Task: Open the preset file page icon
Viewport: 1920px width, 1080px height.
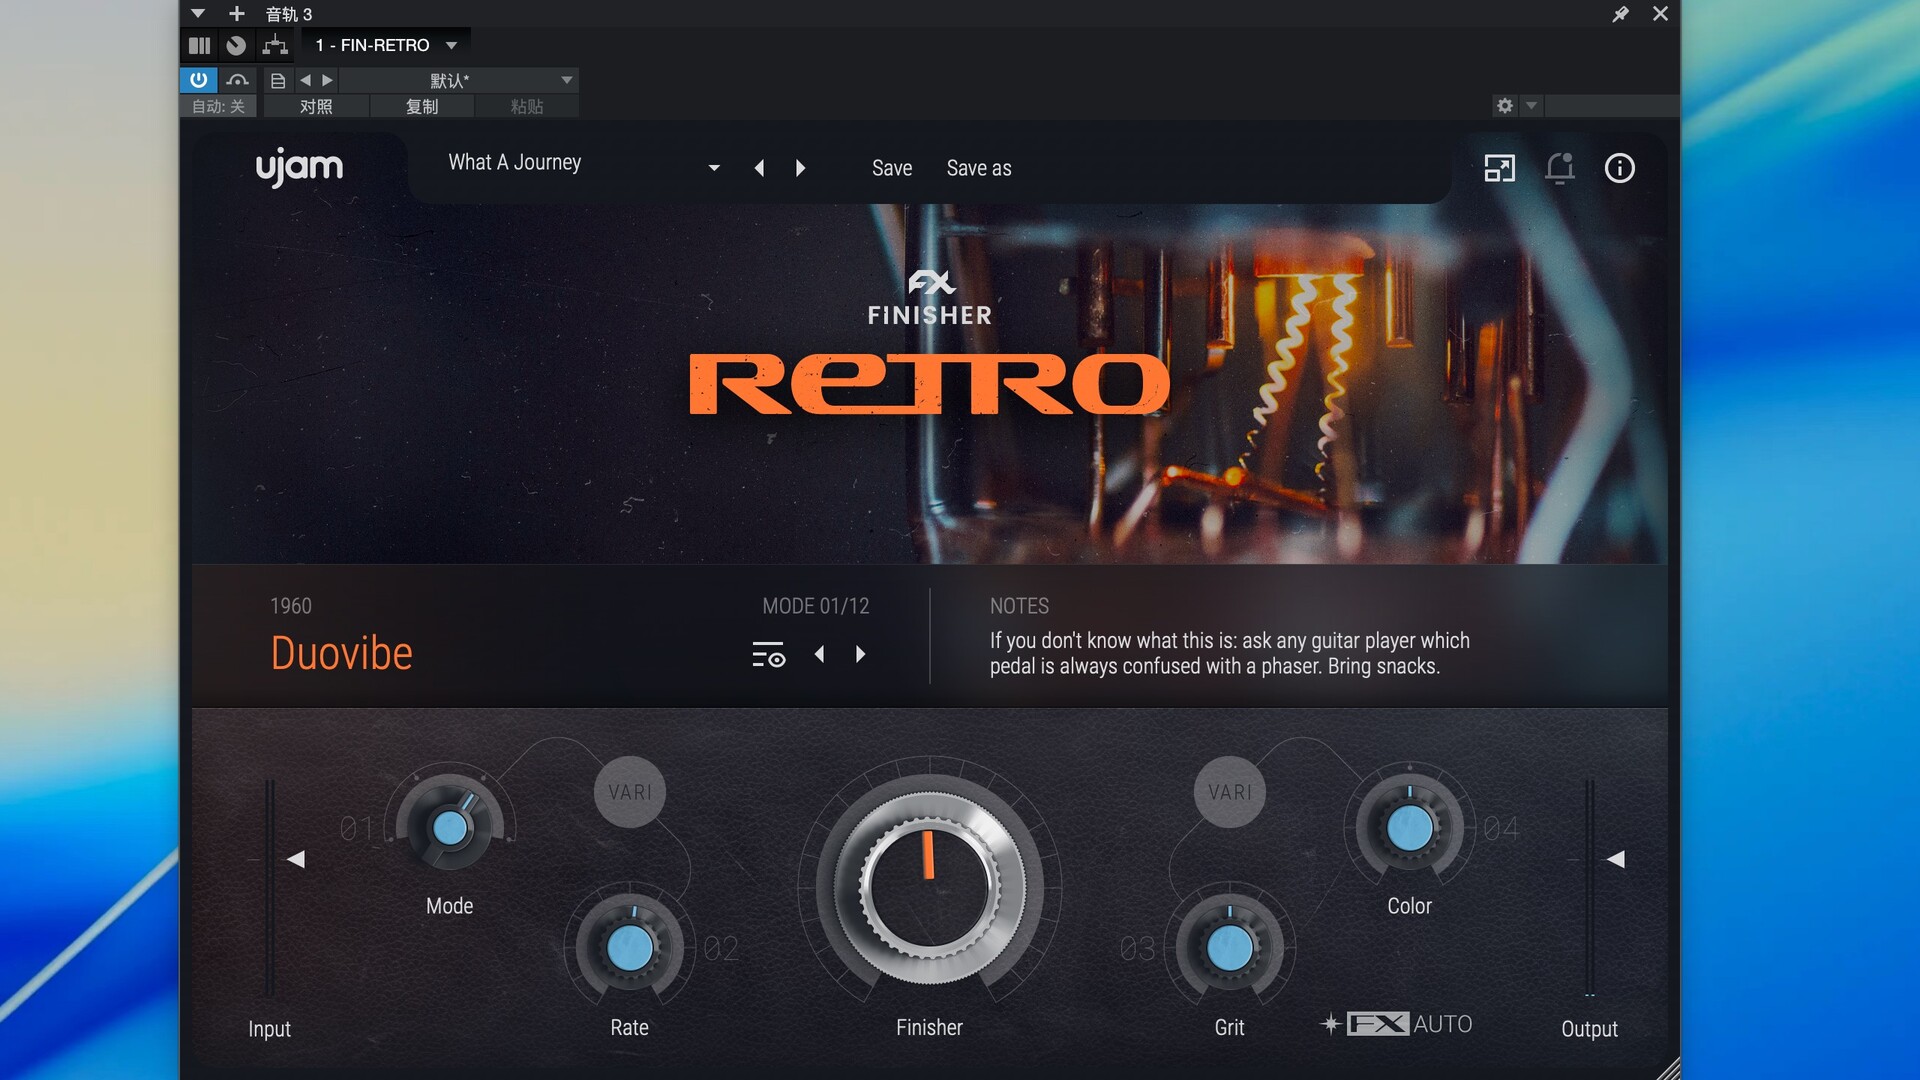Action: pos(278,81)
